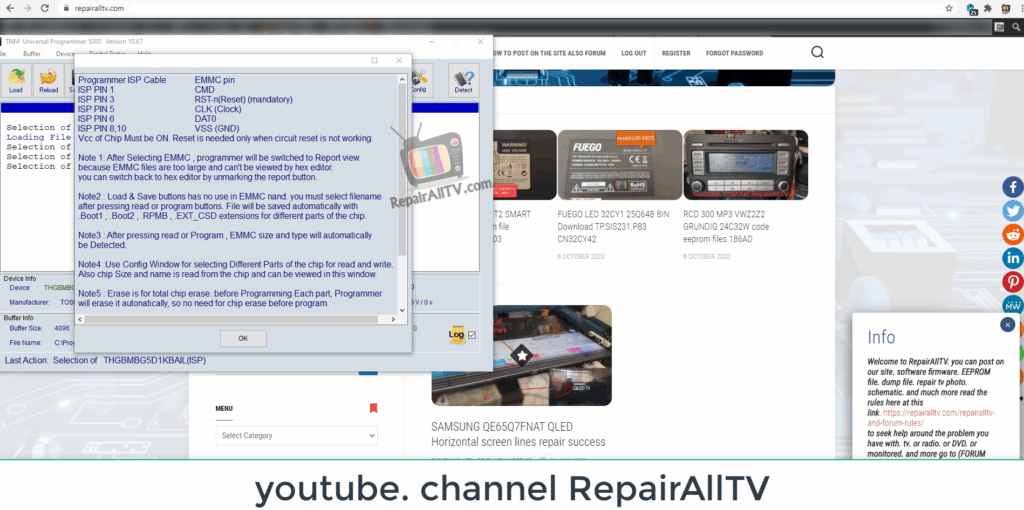Close the Info popup
1024x510 pixels.
pos(1007,325)
